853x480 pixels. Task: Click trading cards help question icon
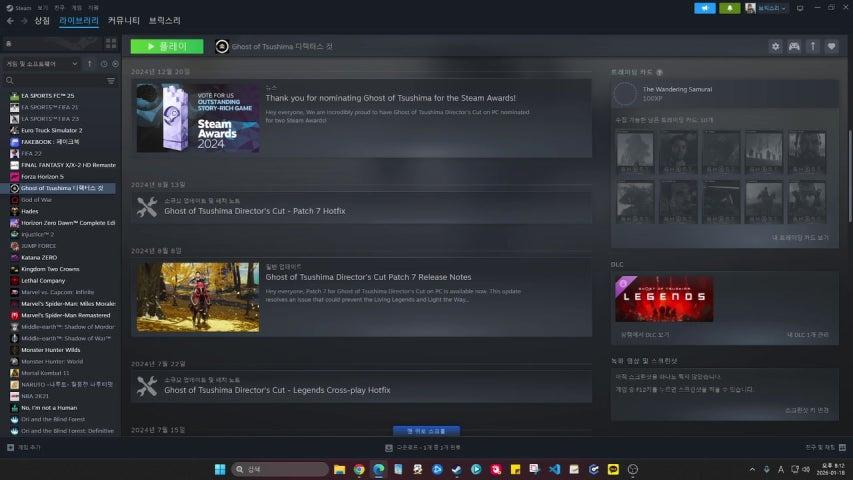(659, 72)
